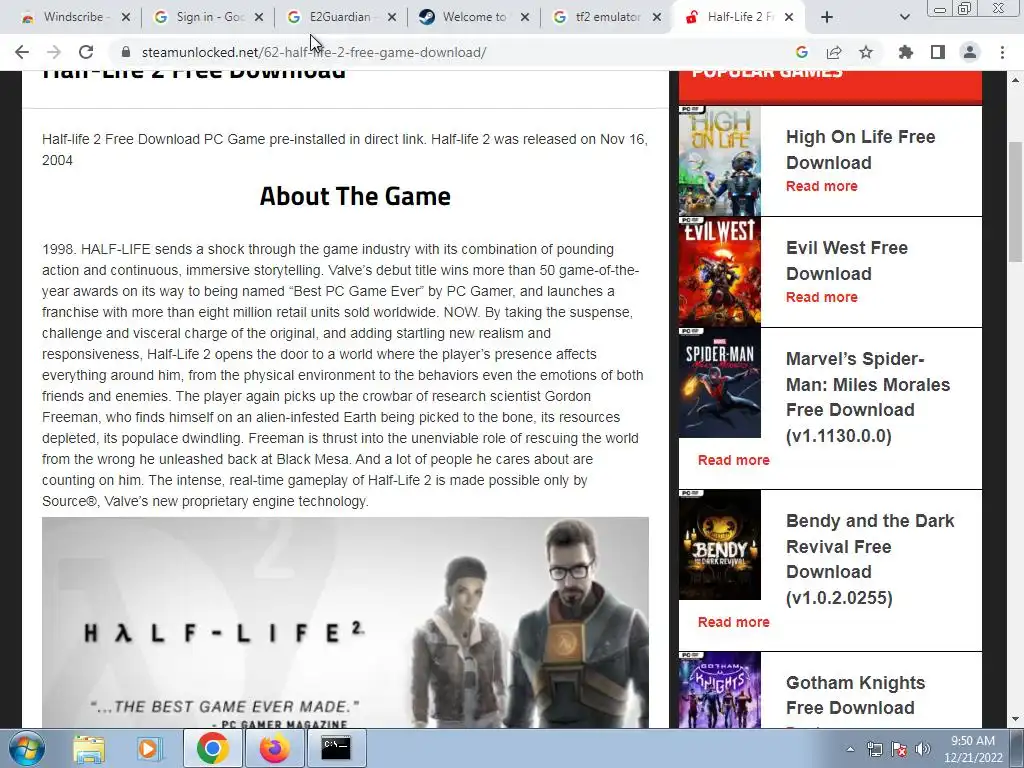Click Read more under Spider-Man Miles Morales

[733, 460]
